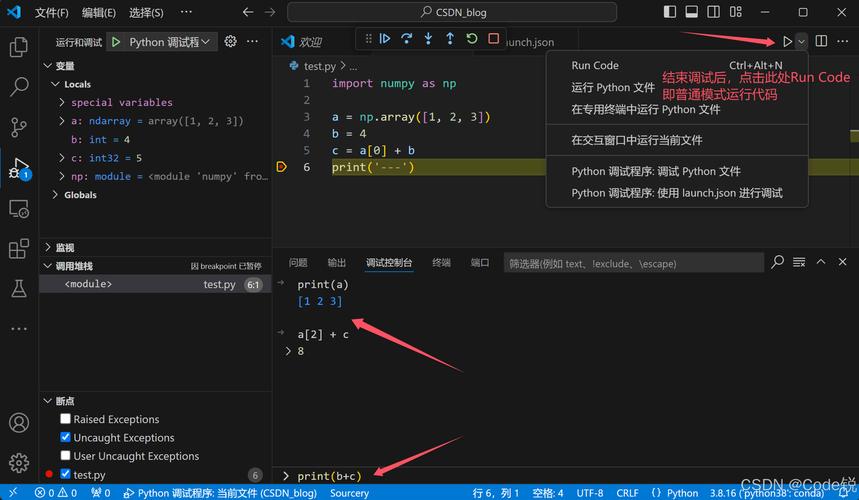Click the debug Step Over icon

click(x=406, y=39)
